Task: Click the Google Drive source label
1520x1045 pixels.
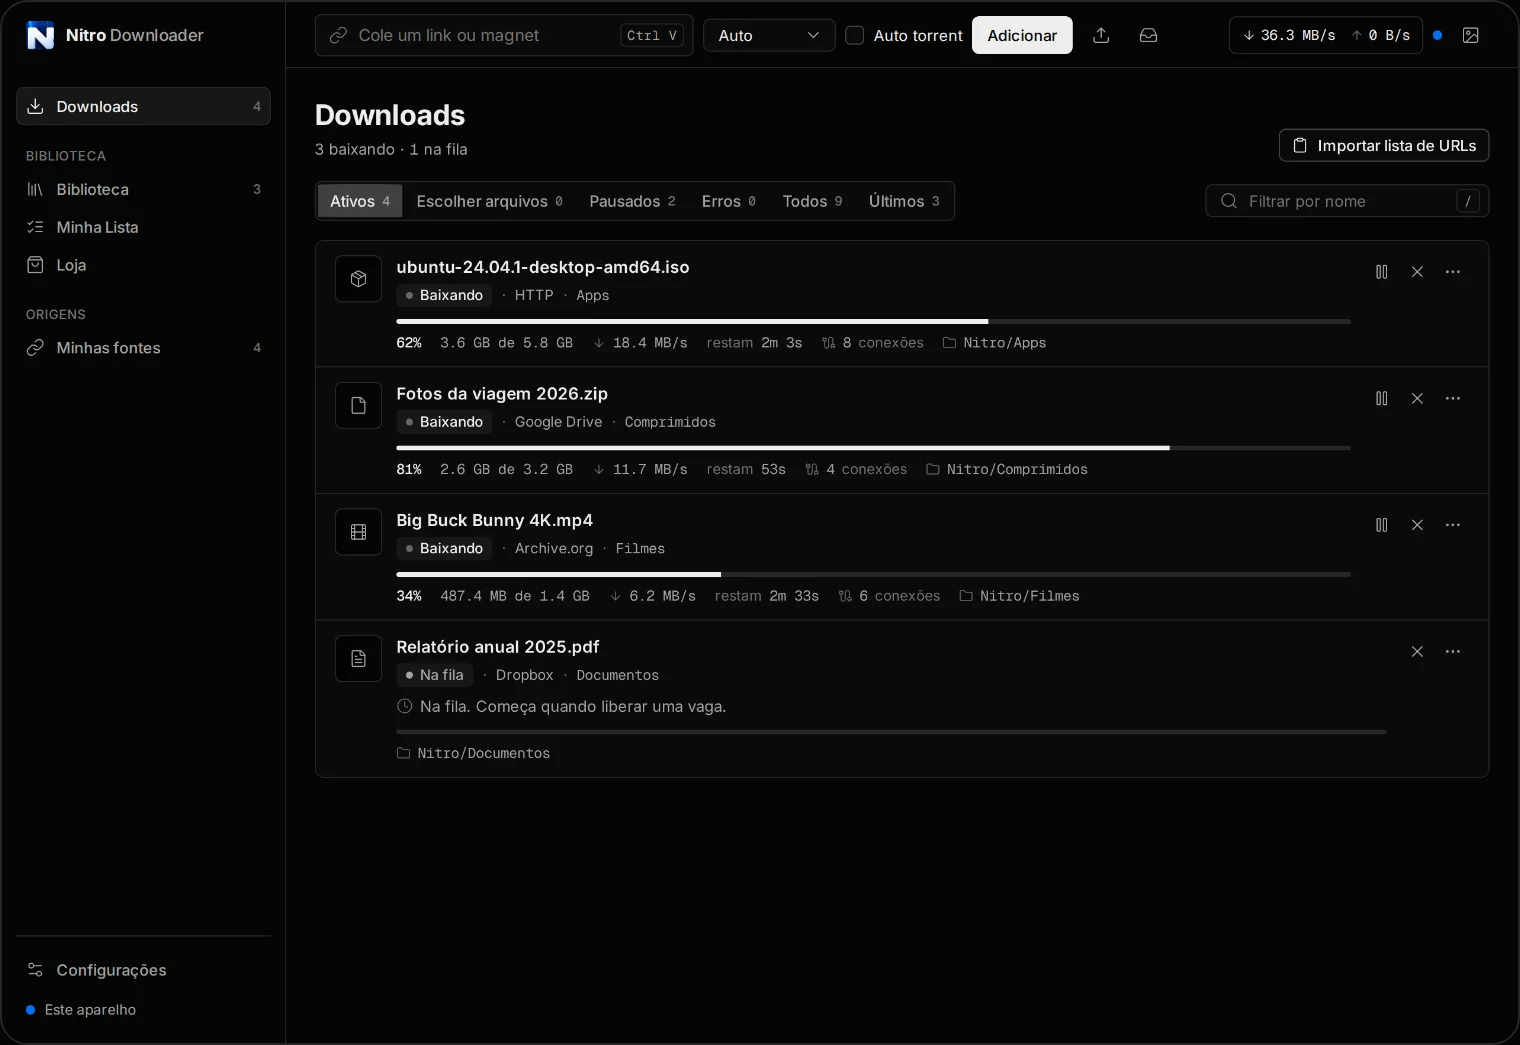Action: 558,422
